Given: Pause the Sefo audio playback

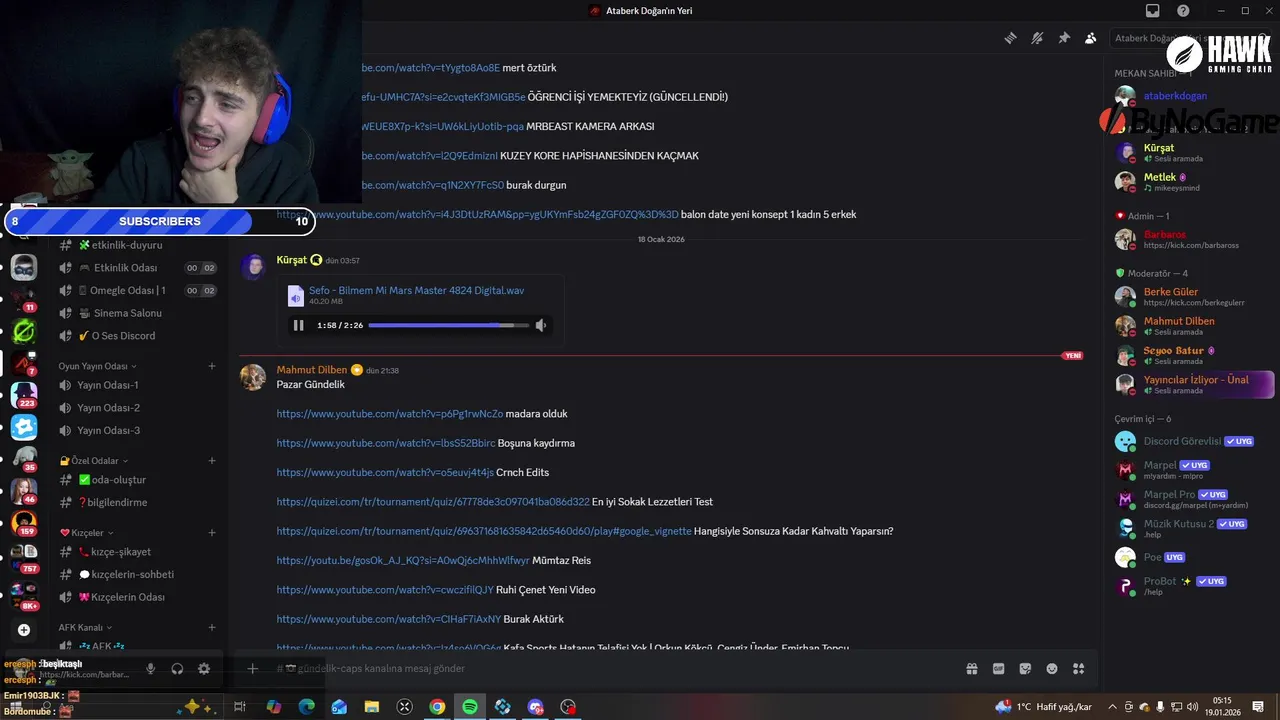Looking at the screenshot, I should click(298, 325).
